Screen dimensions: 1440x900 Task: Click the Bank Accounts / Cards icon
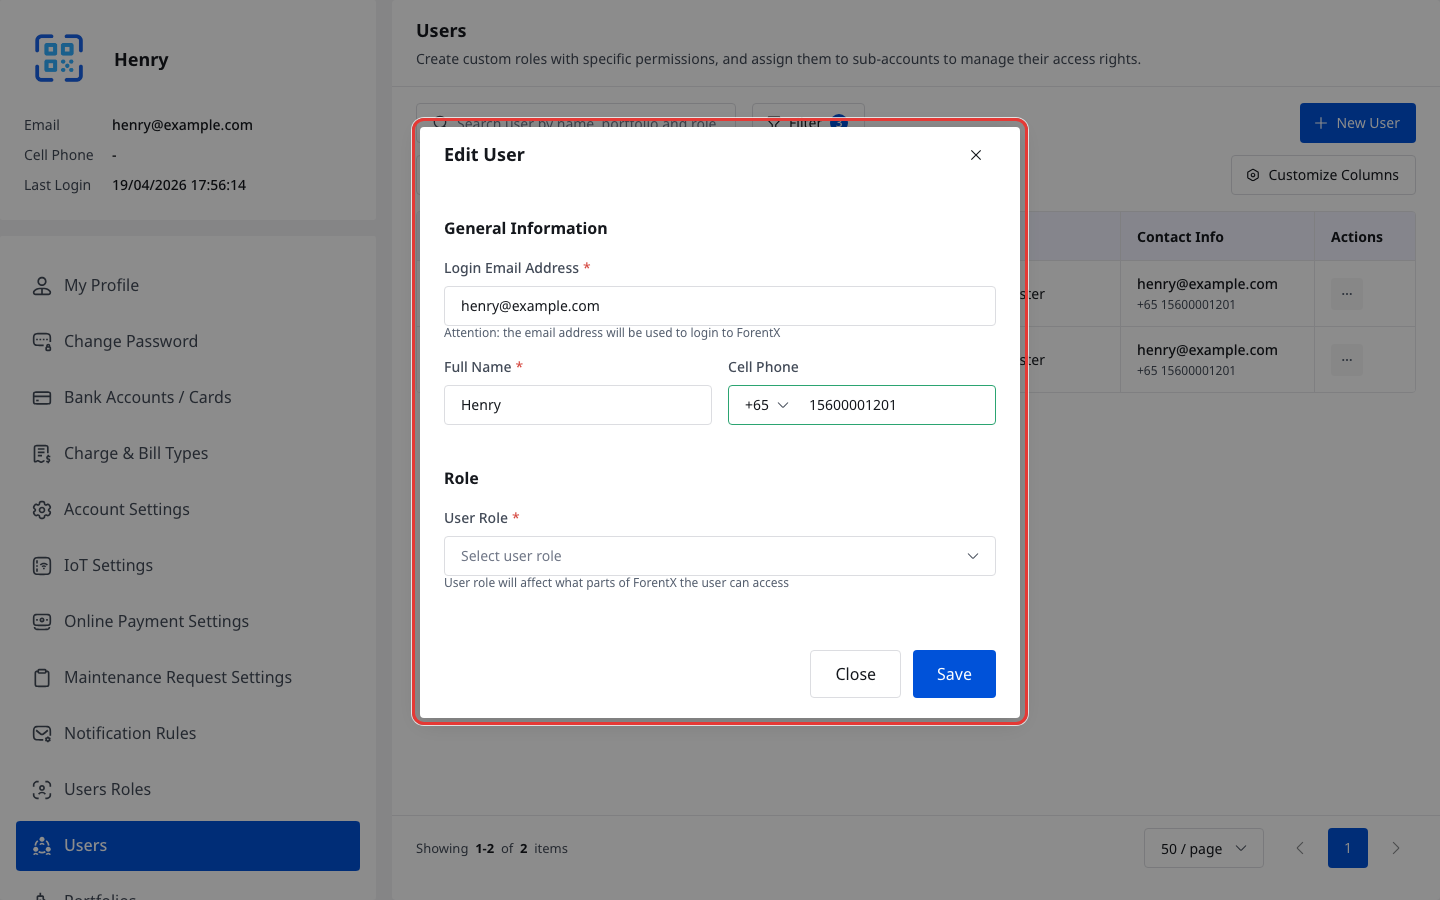pyautogui.click(x=42, y=398)
